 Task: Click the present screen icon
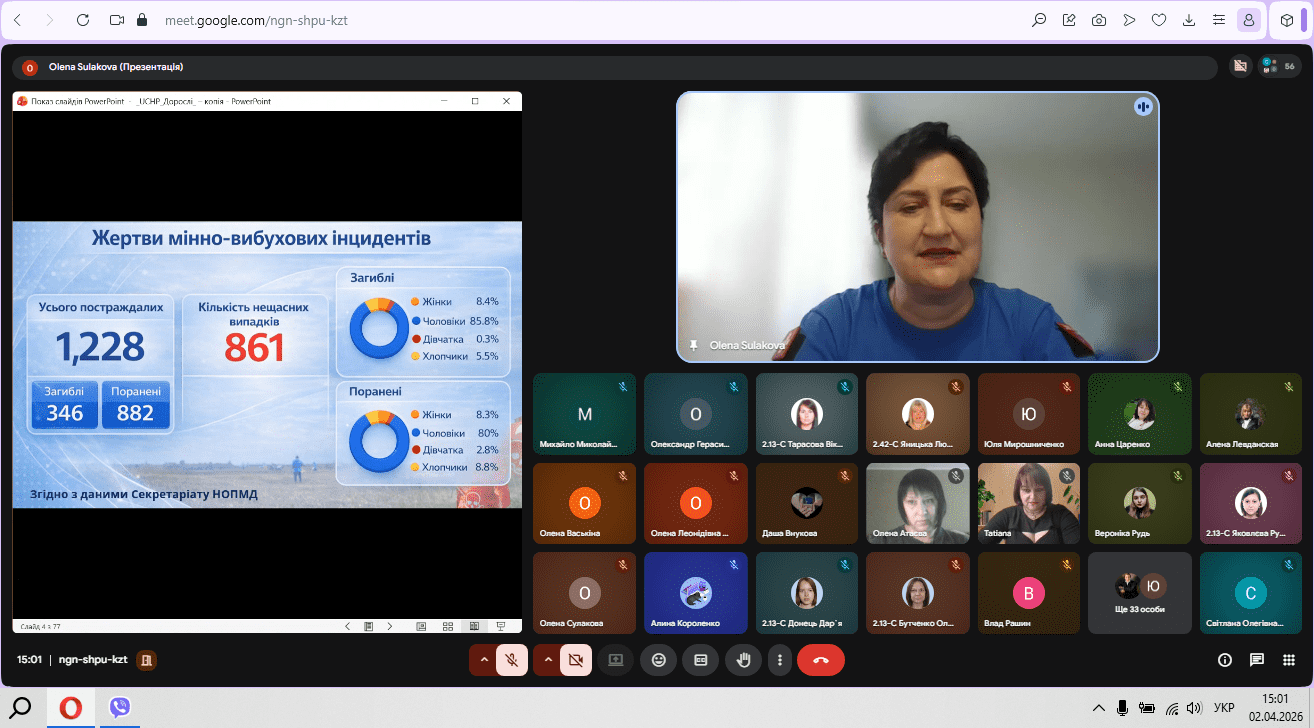(x=615, y=660)
